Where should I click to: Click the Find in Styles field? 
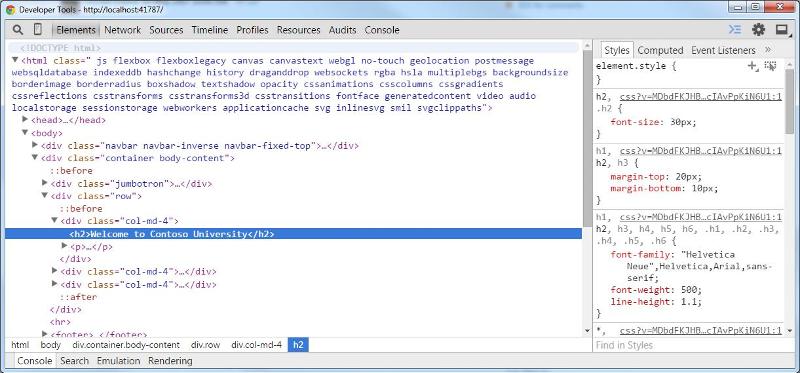point(689,345)
